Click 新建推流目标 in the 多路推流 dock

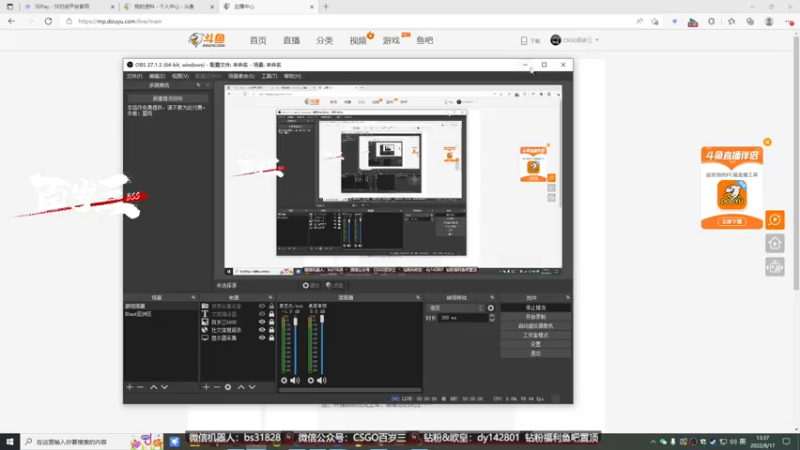pos(167,98)
